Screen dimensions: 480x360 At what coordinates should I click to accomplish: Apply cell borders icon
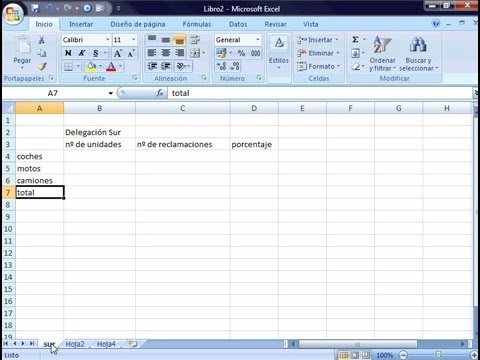68,67
